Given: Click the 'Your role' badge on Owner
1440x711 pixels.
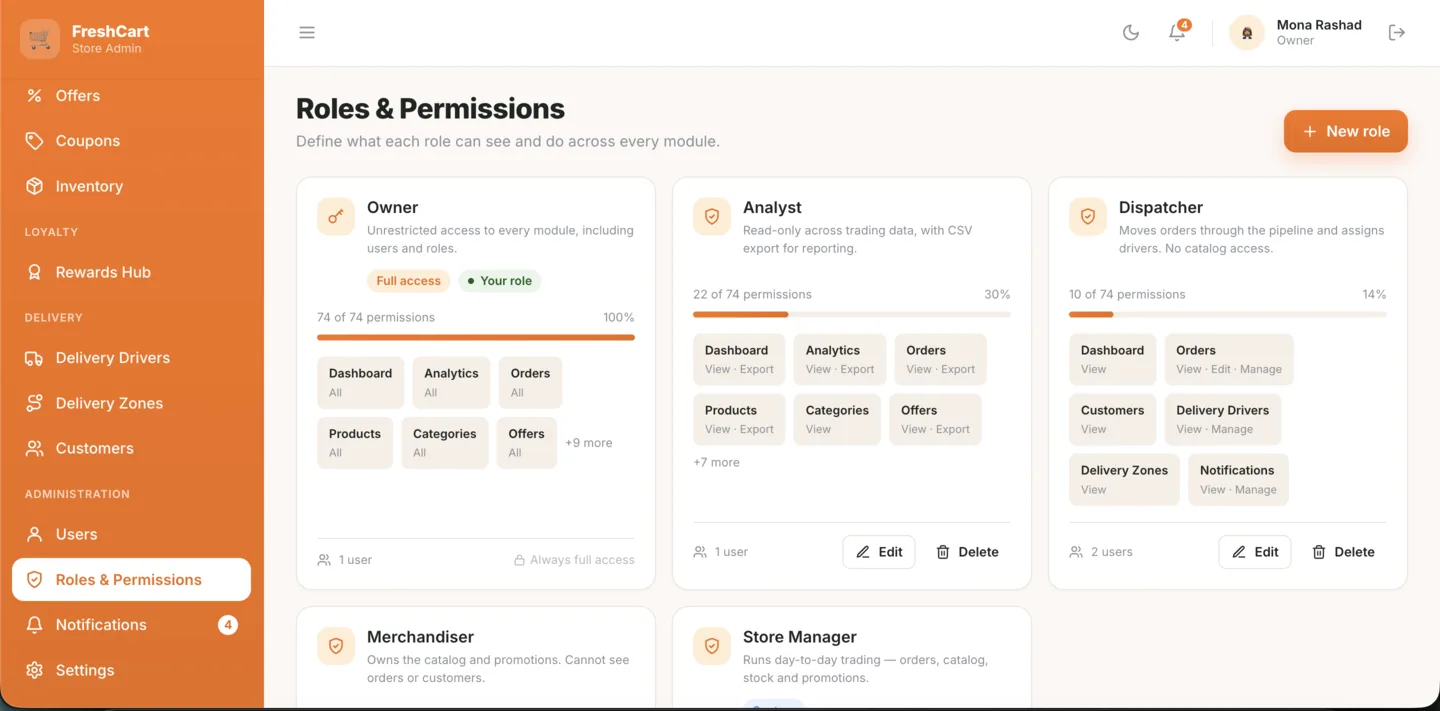Looking at the screenshot, I should tap(500, 281).
